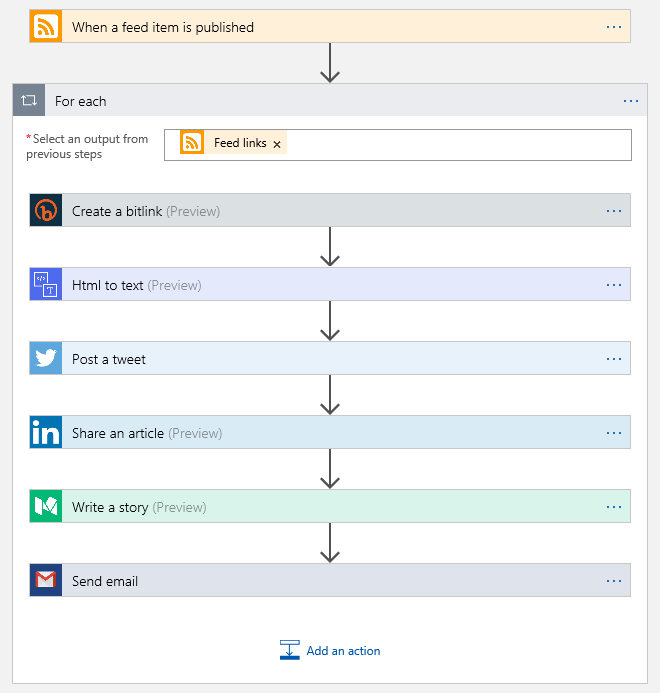
Task: Click the Bitly icon on Create a bitlink
Action: (46, 210)
